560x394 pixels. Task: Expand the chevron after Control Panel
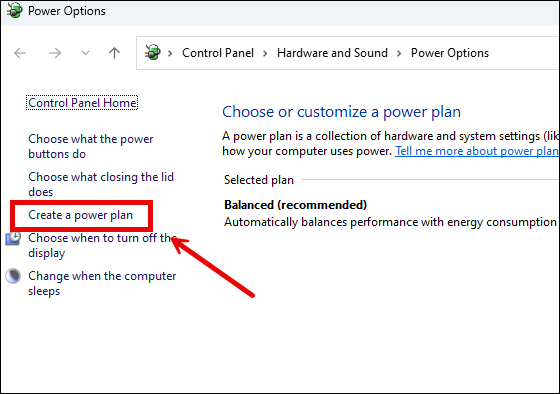(265, 54)
